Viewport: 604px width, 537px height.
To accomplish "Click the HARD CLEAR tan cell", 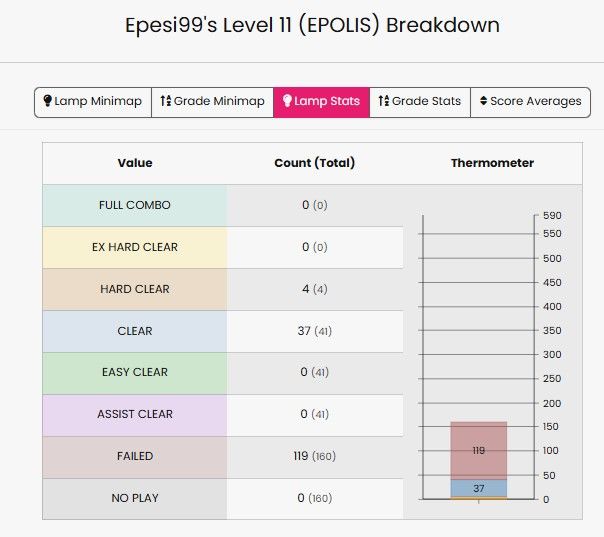I will tap(135, 289).
